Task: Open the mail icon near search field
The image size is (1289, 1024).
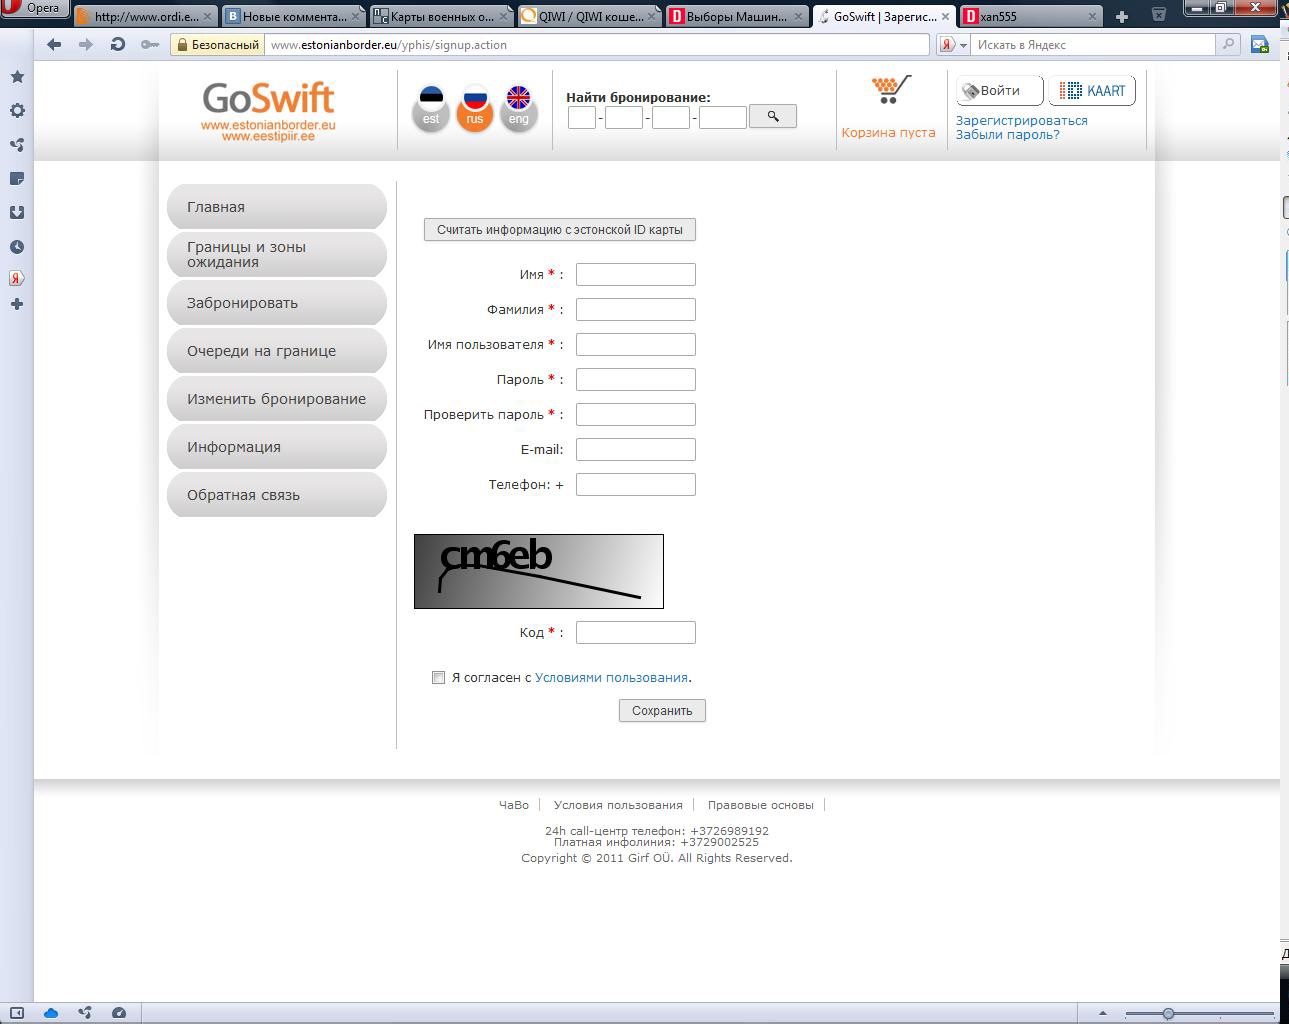Action: [1260, 45]
